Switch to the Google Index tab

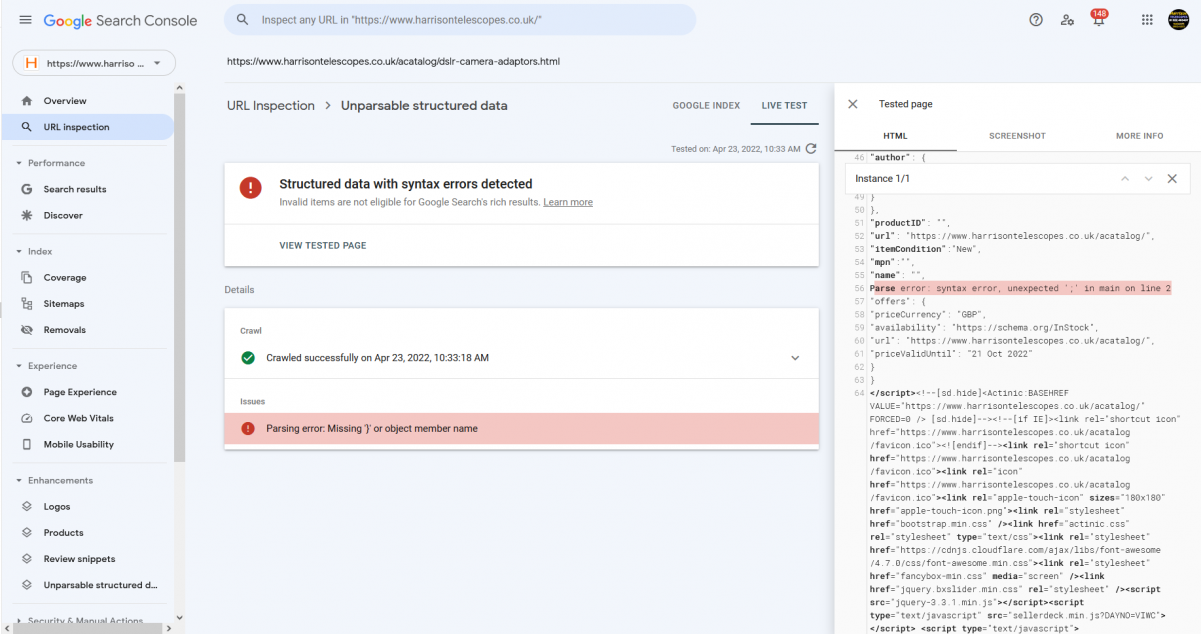(706, 106)
